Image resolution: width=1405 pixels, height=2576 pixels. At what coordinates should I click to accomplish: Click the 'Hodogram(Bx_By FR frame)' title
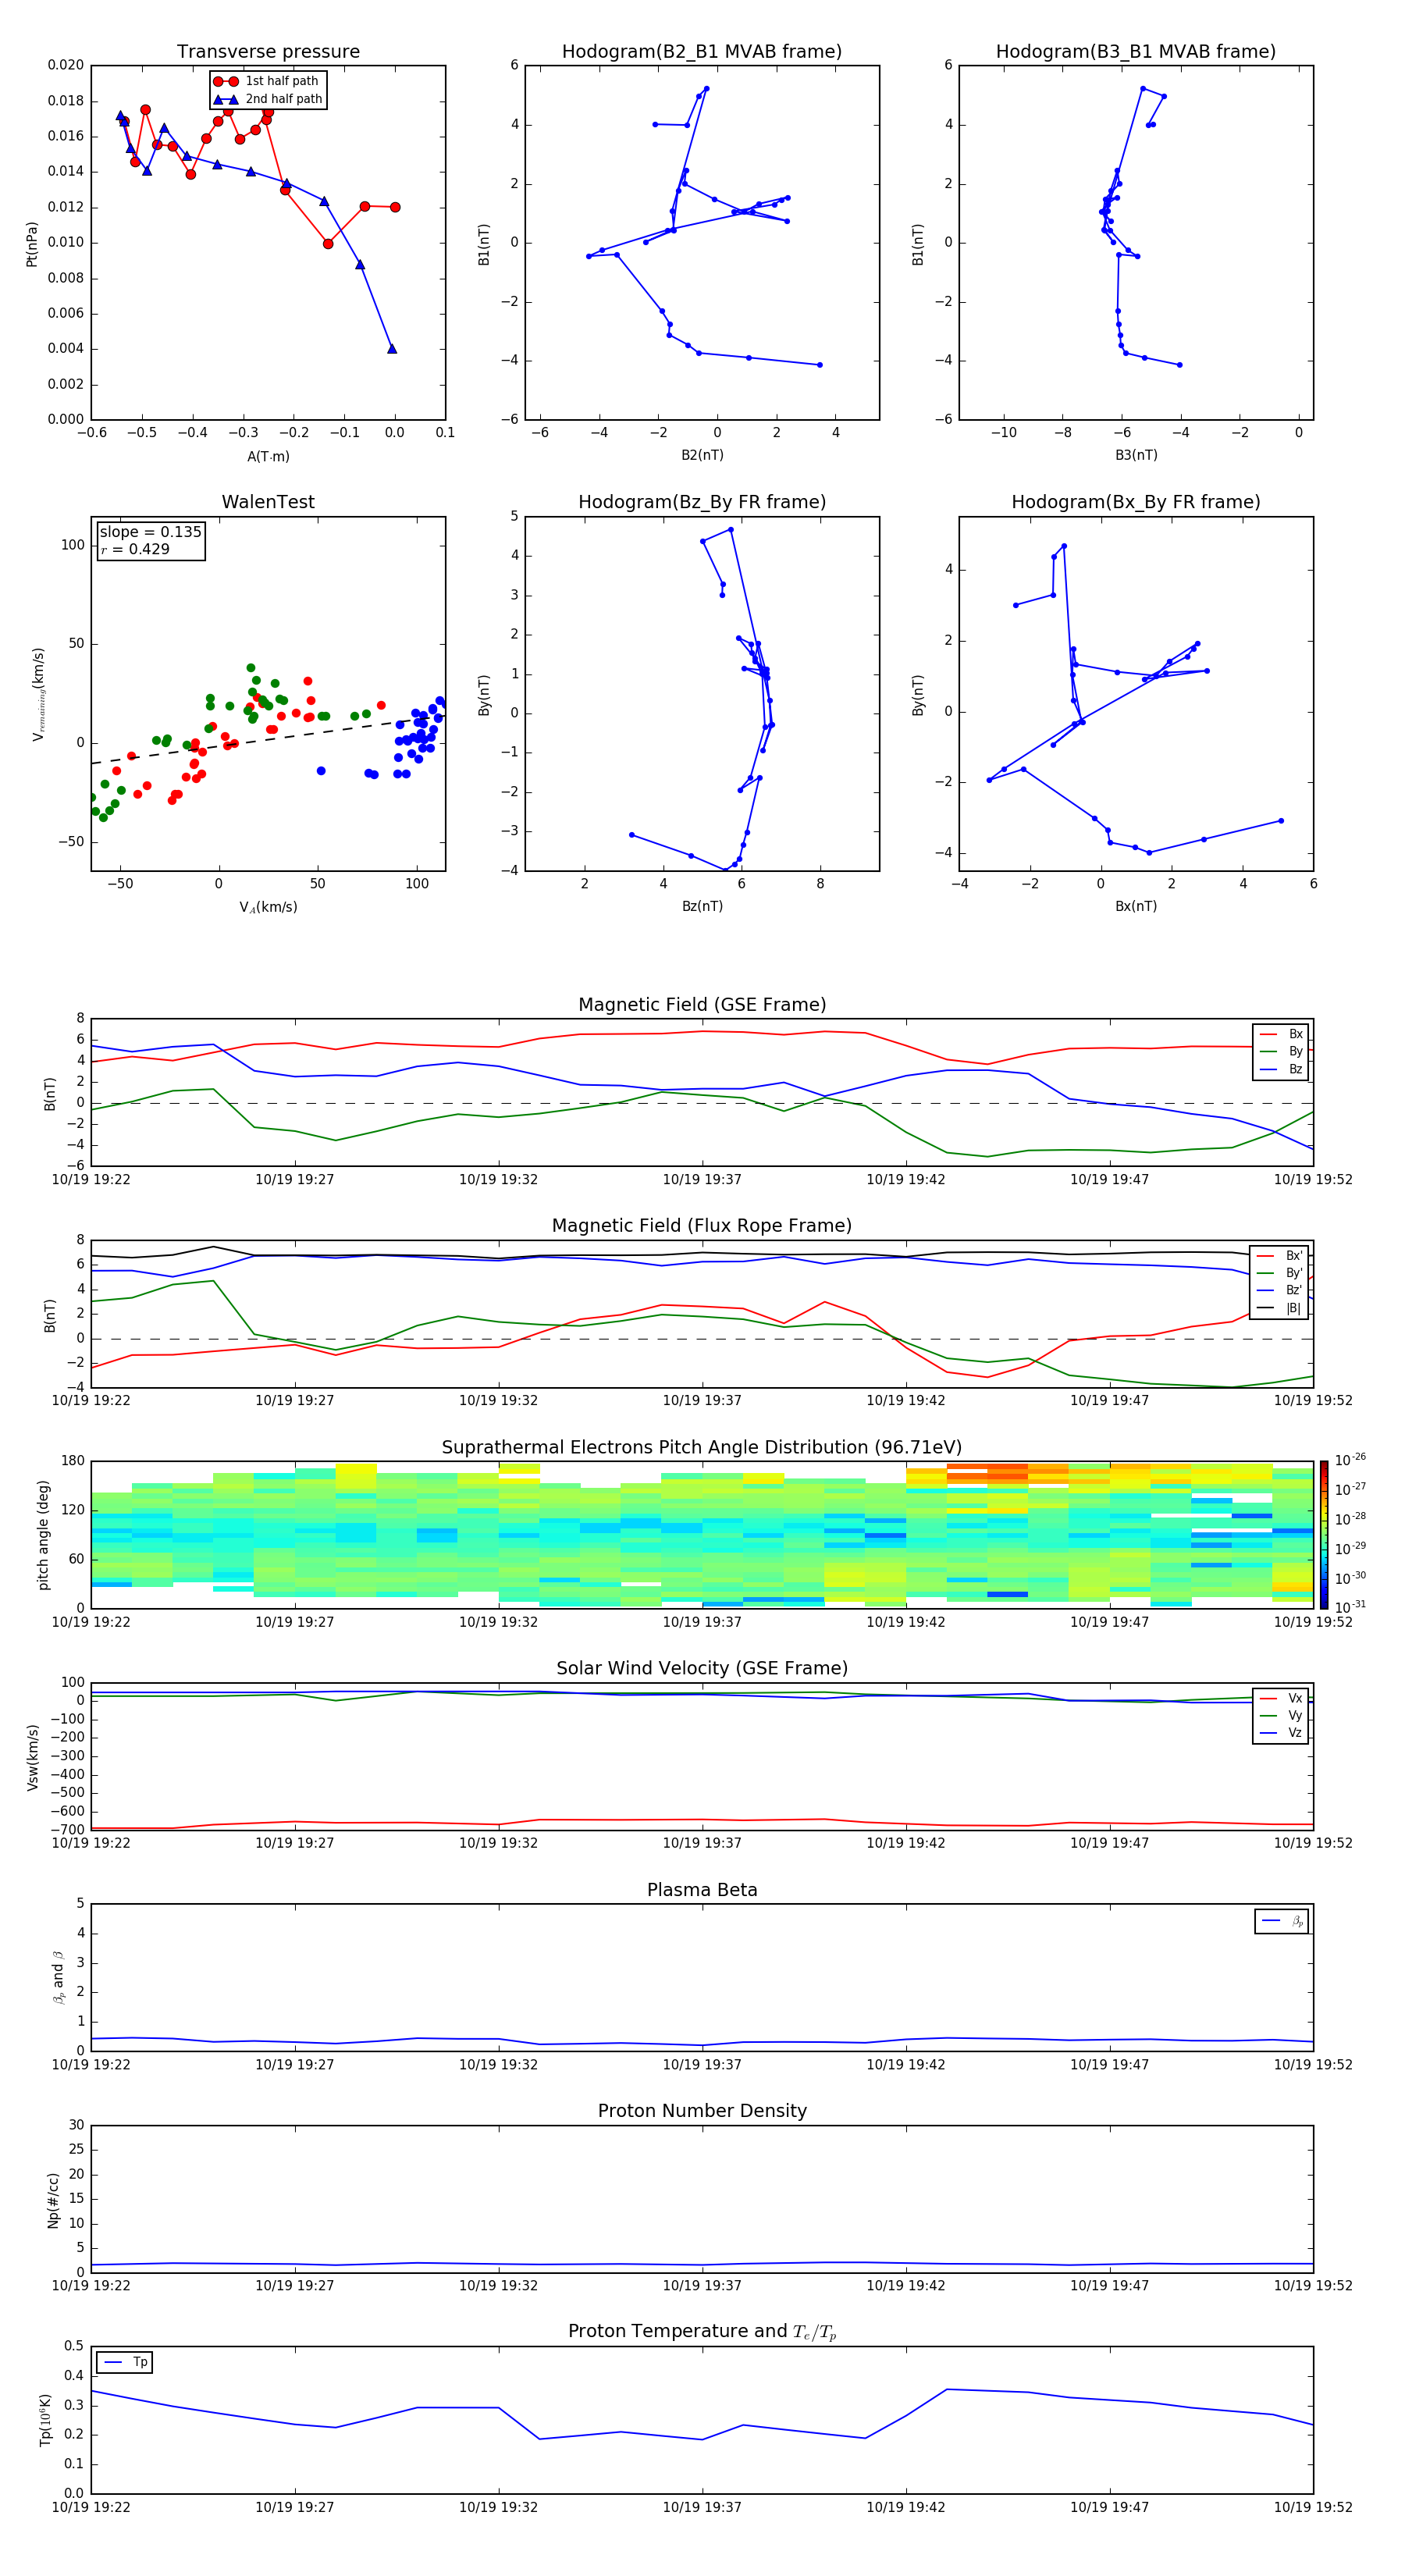coord(1136,502)
